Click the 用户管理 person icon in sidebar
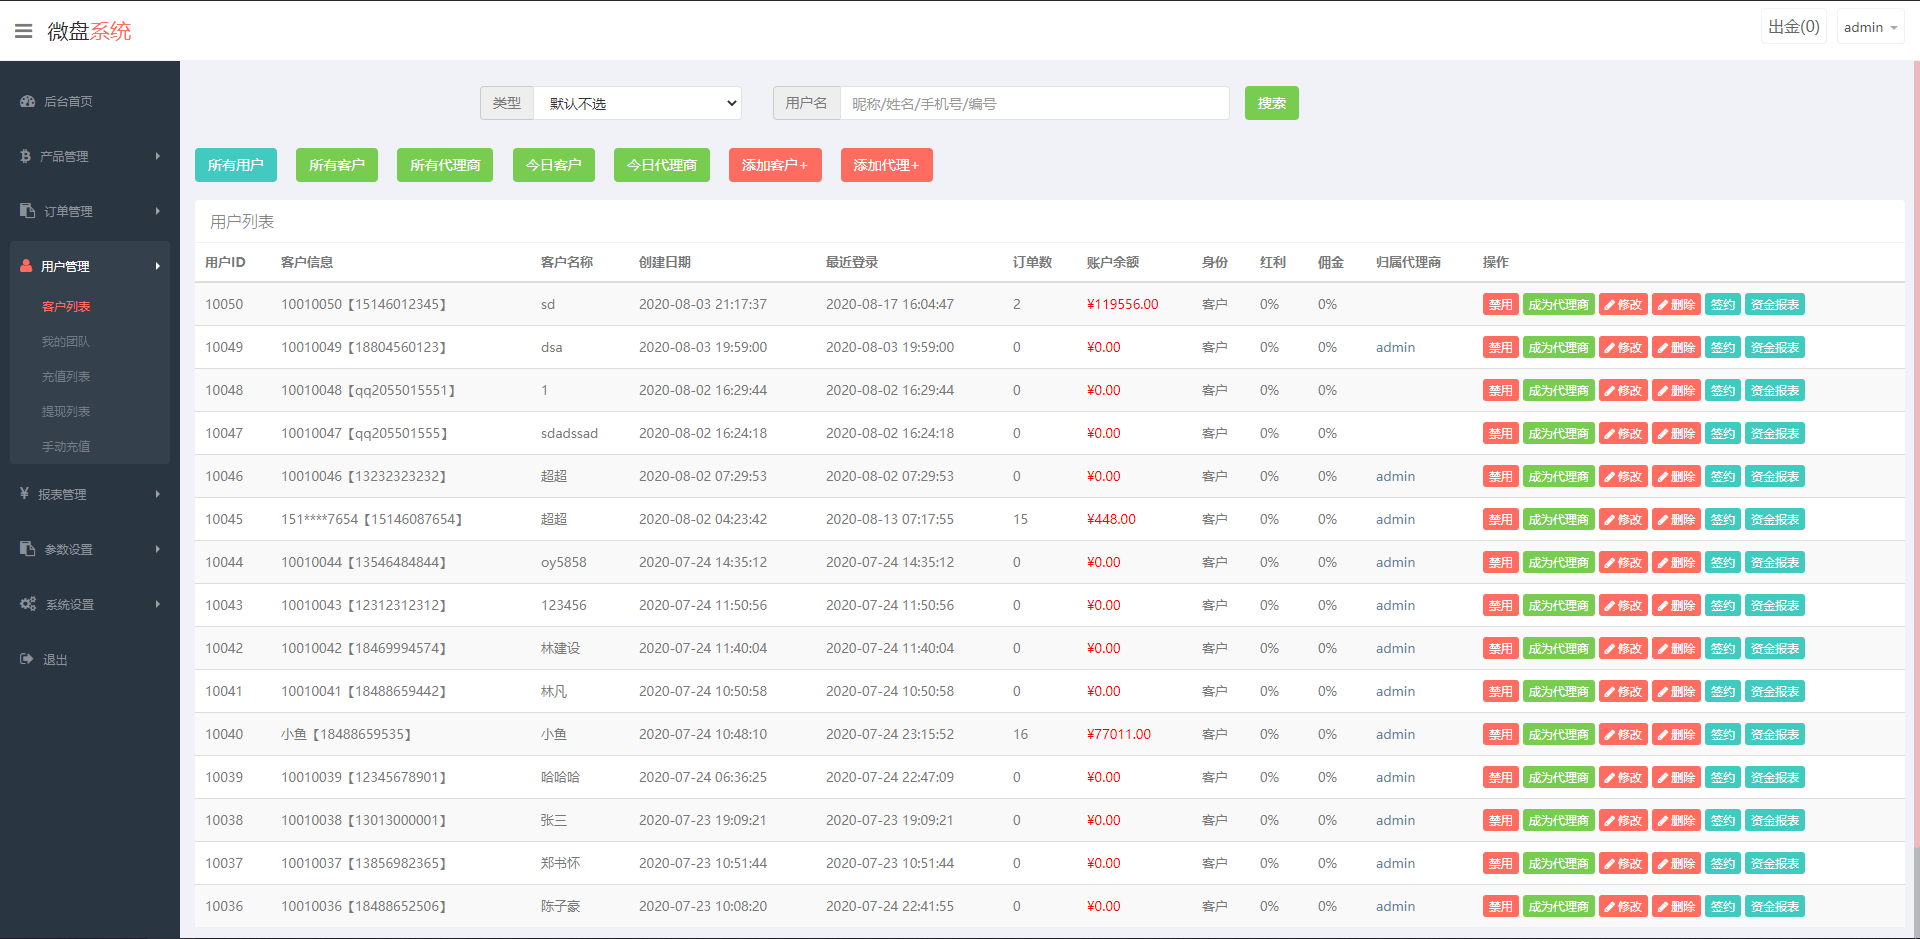 pos(25,266)
